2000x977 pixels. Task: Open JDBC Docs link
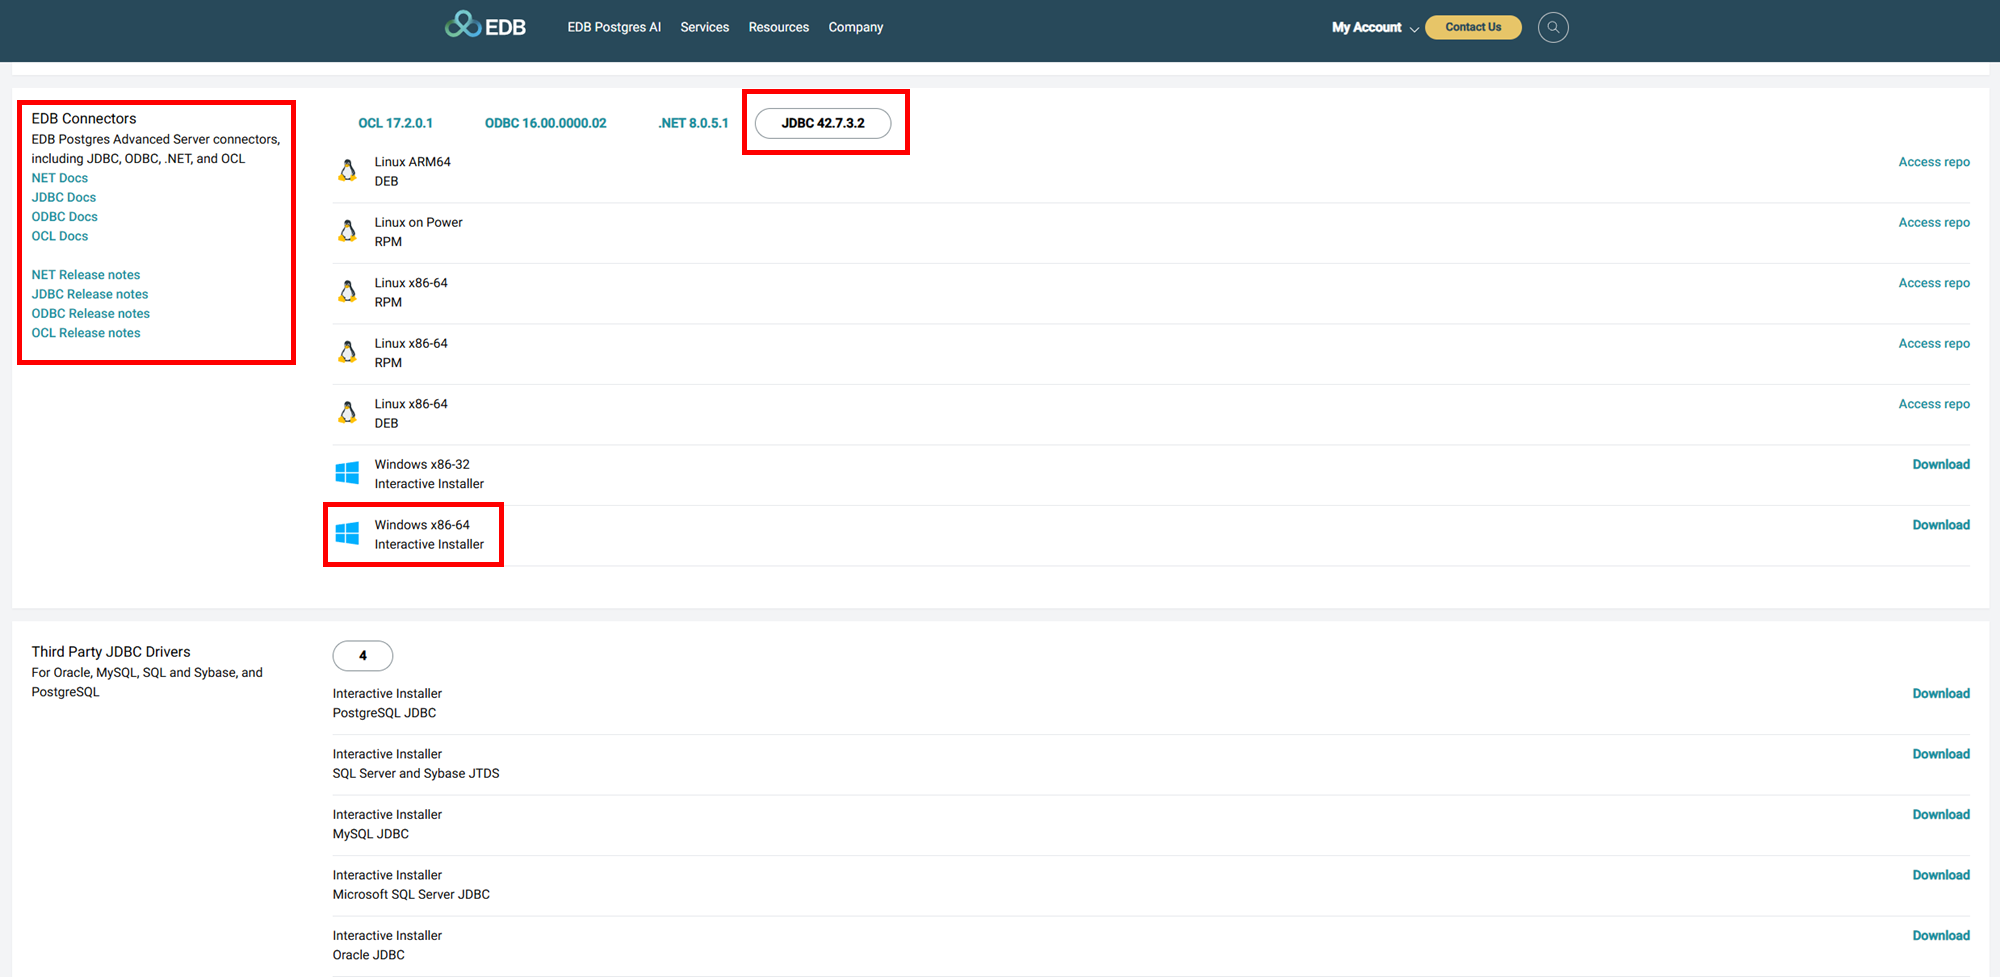[64, 197]
